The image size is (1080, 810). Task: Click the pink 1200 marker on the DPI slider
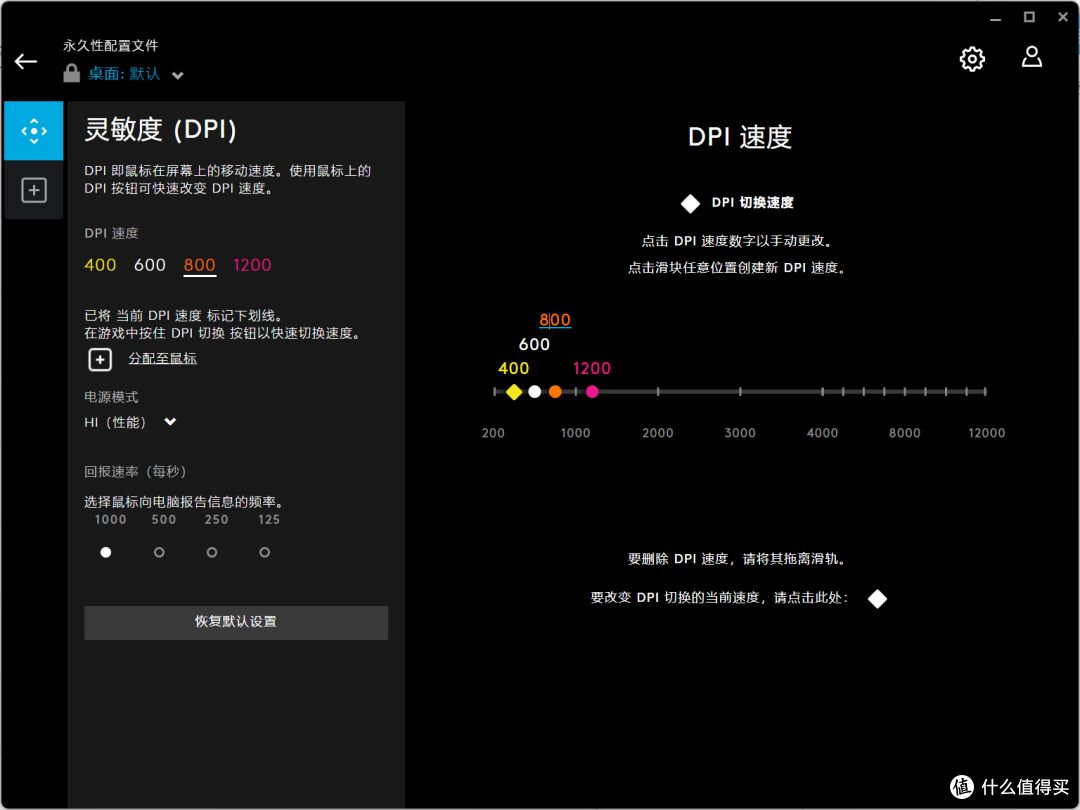pyautogui.click(x=592, y=391)
